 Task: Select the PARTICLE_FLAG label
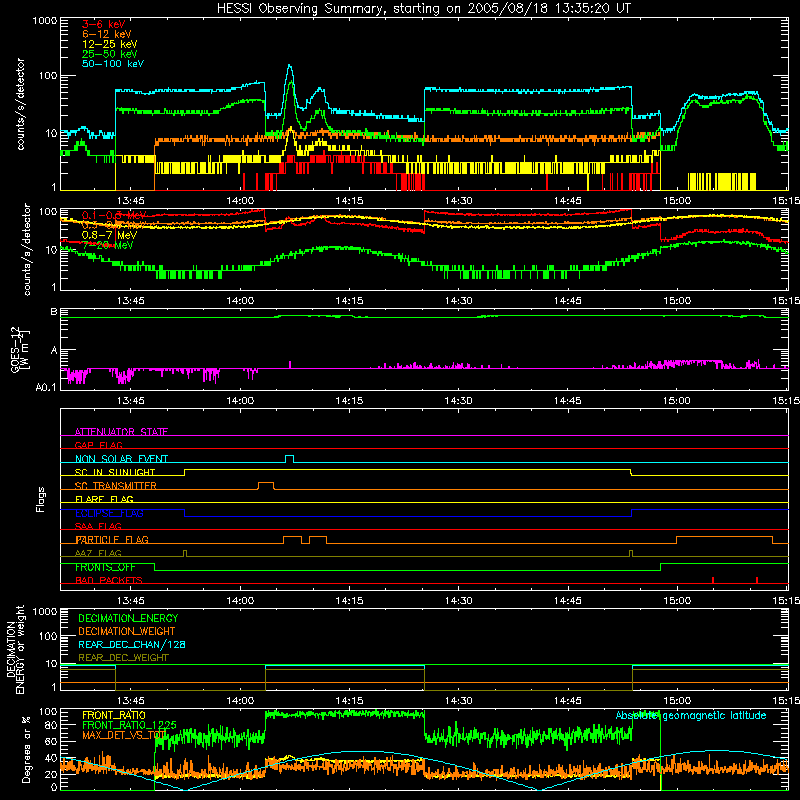[x=111, y=539]
